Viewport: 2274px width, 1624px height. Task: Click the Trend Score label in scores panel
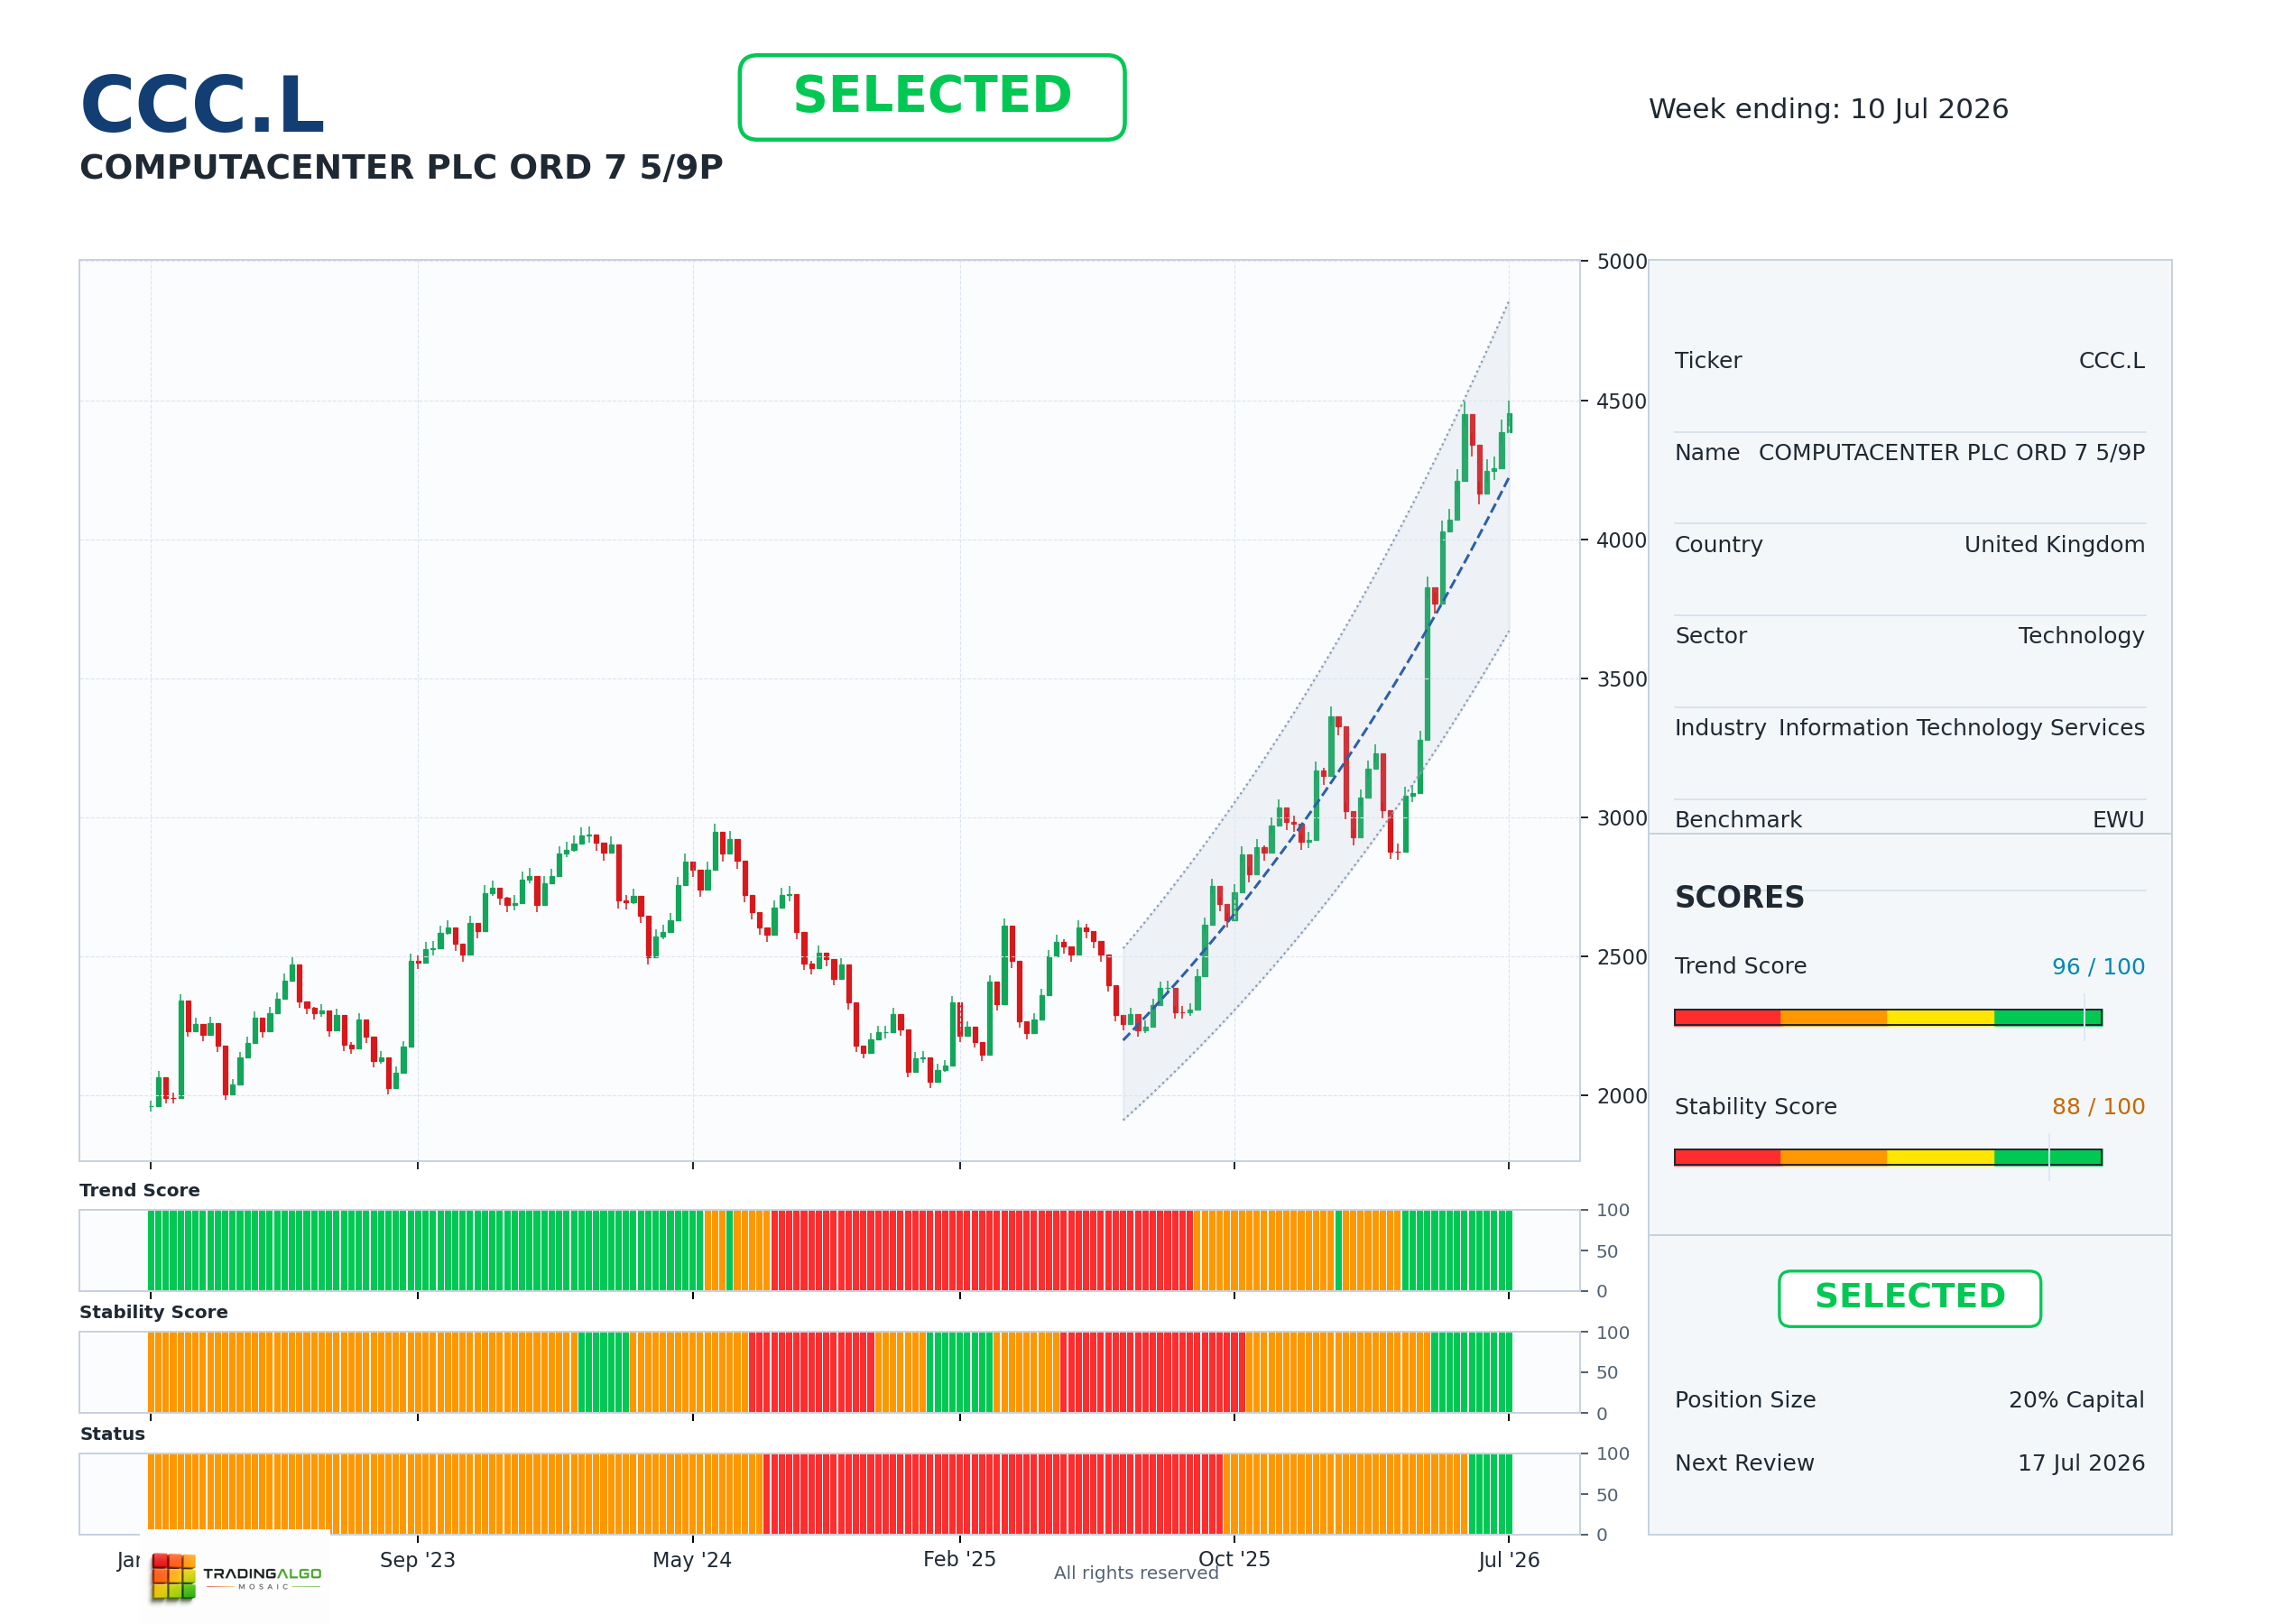(1740, 966)
